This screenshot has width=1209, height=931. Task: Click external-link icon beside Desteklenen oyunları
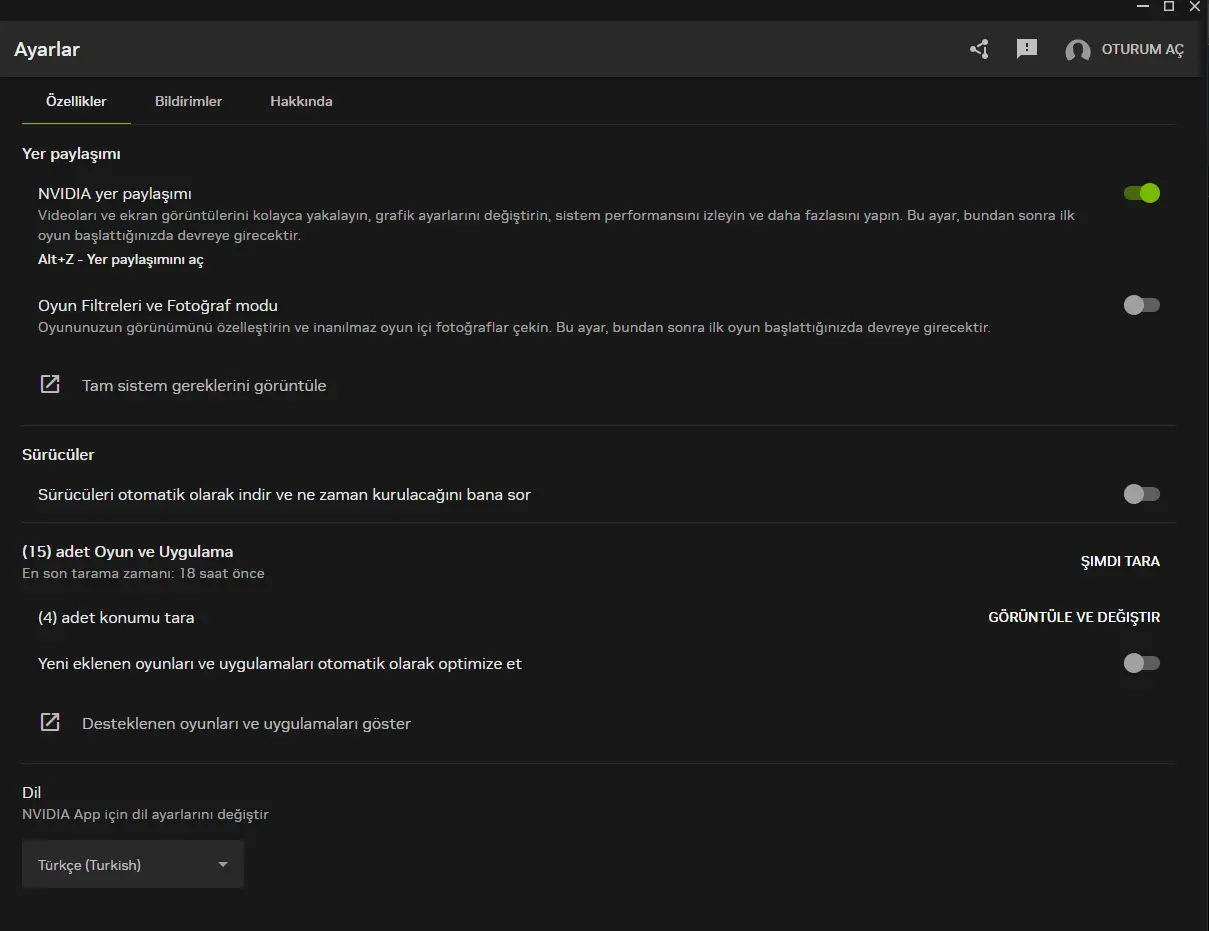click(50, 722)
